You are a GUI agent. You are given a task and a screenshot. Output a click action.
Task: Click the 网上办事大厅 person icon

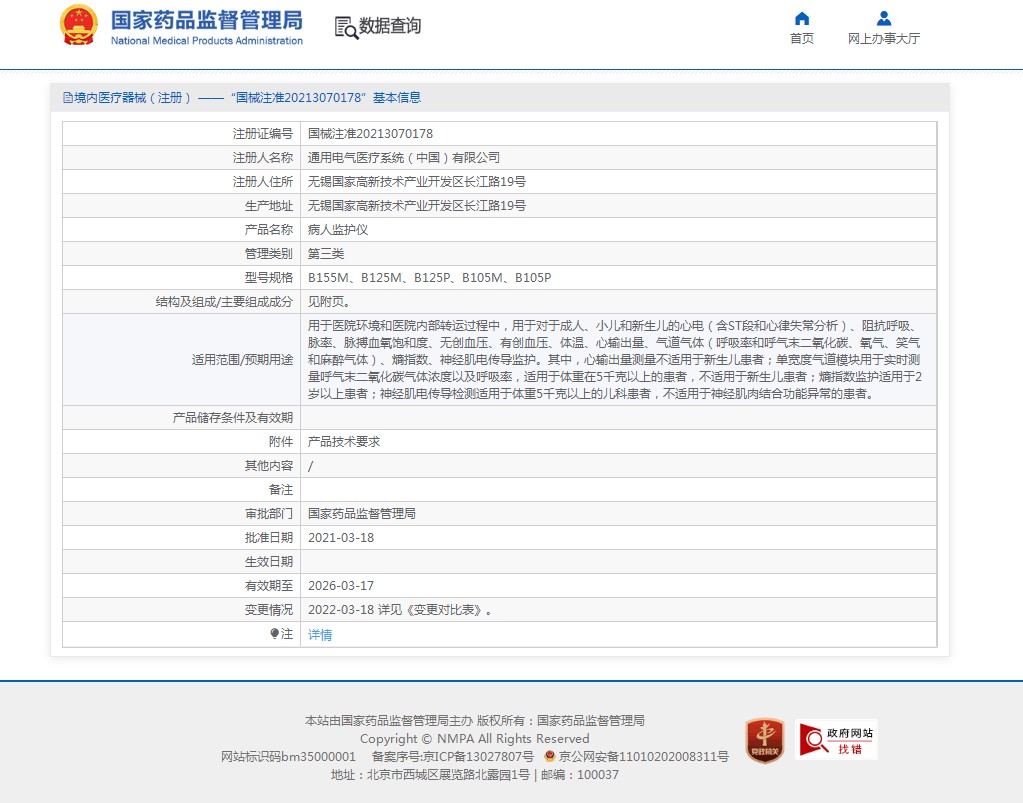[883, 18]
